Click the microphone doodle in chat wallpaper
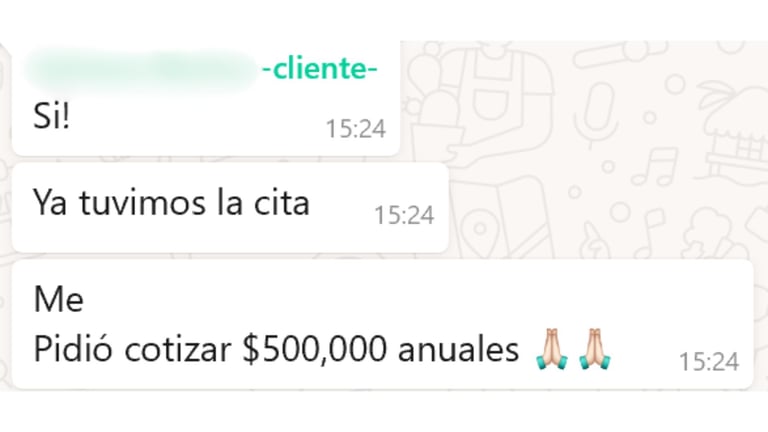The width and height of the screenshot is (768, 432). tap(596, 115)
